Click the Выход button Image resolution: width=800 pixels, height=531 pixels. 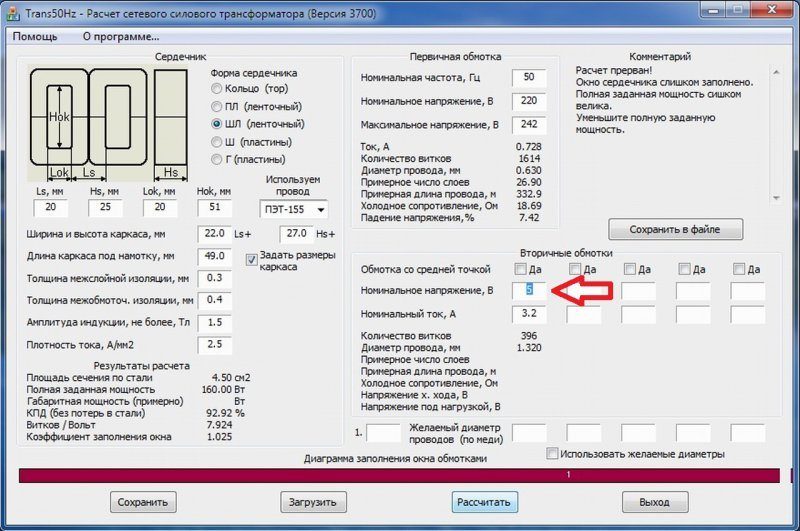pos(655,502)
